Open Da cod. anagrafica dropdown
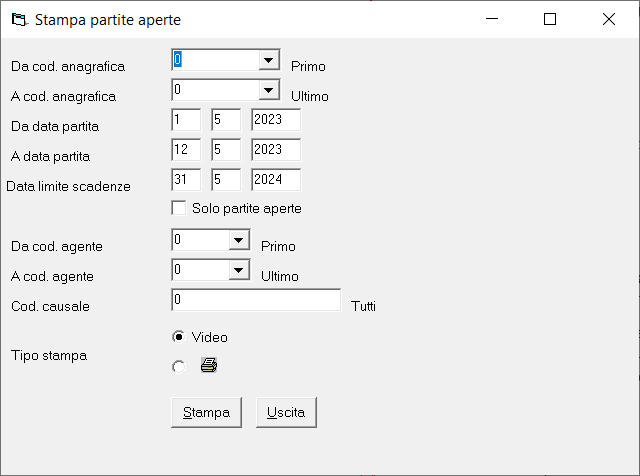Image resolution: width=640 pixels, height=476 pixels. click(269, 60)
